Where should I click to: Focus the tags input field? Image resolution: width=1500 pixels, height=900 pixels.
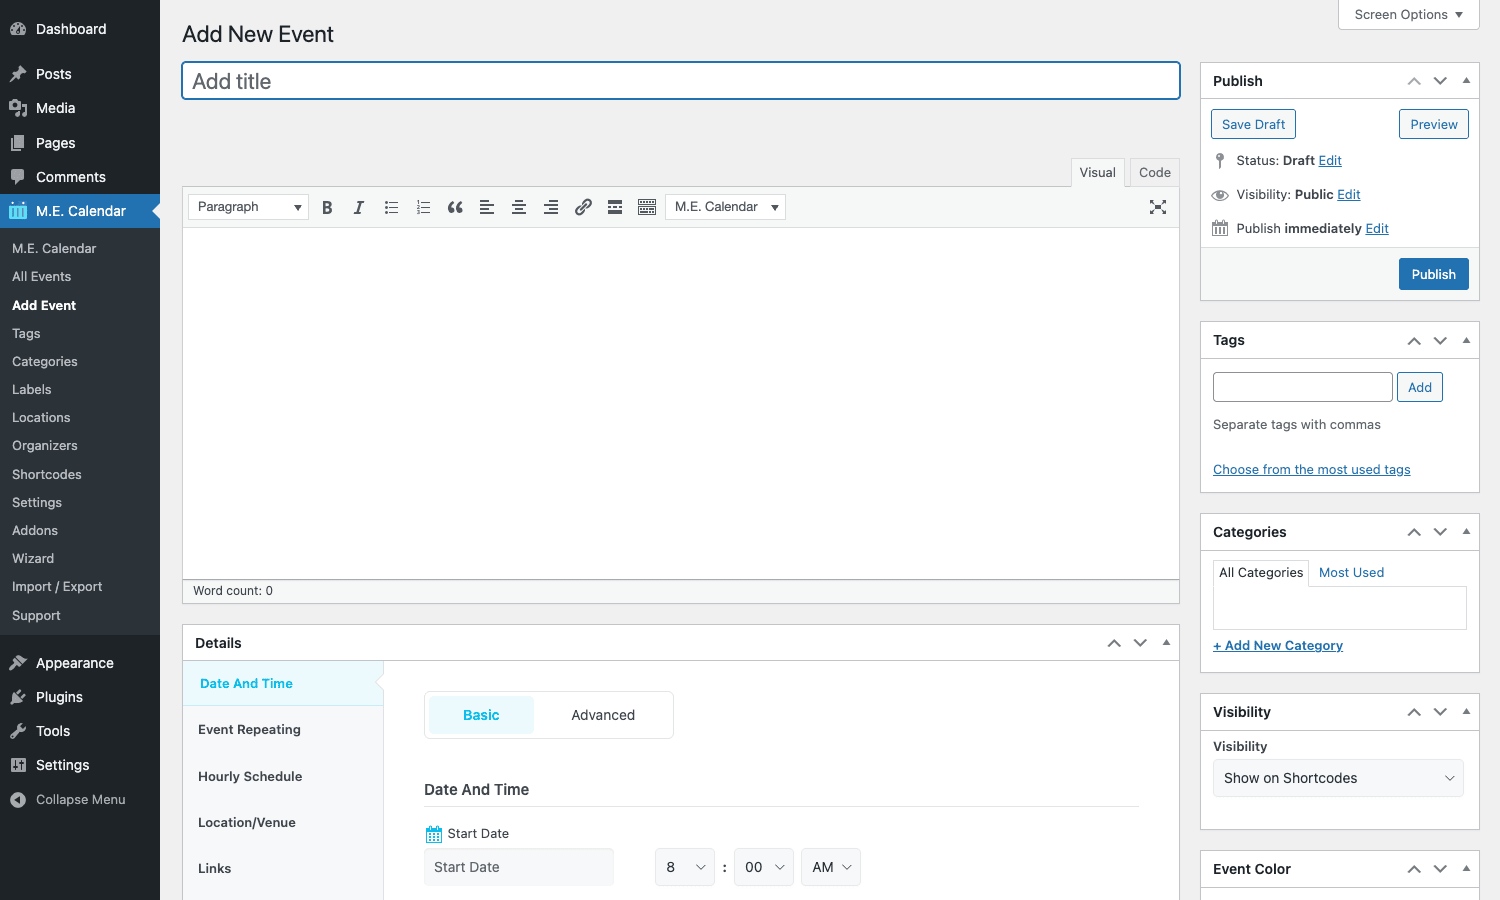click(x=1302, y=387)
